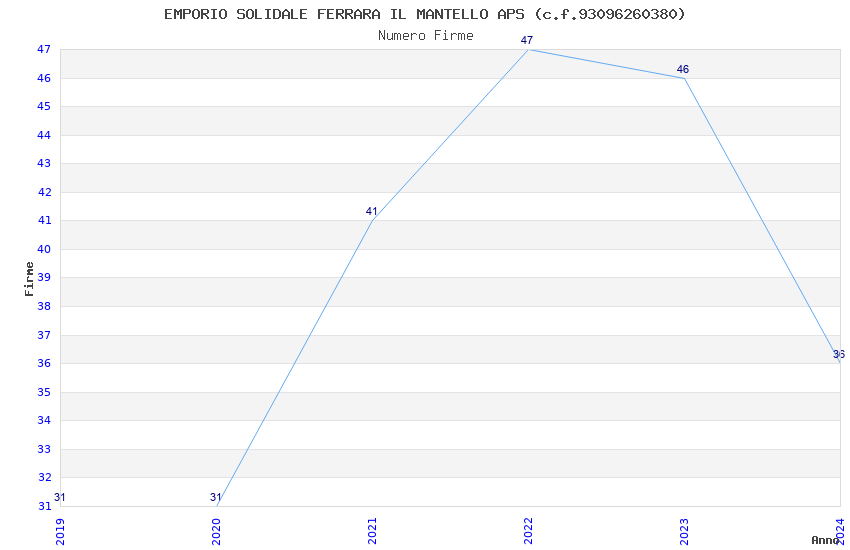Click the 2019 x-axis year label
Image resolution: width=850 pixels, height=550 pixels.
(x=60, y=532)
